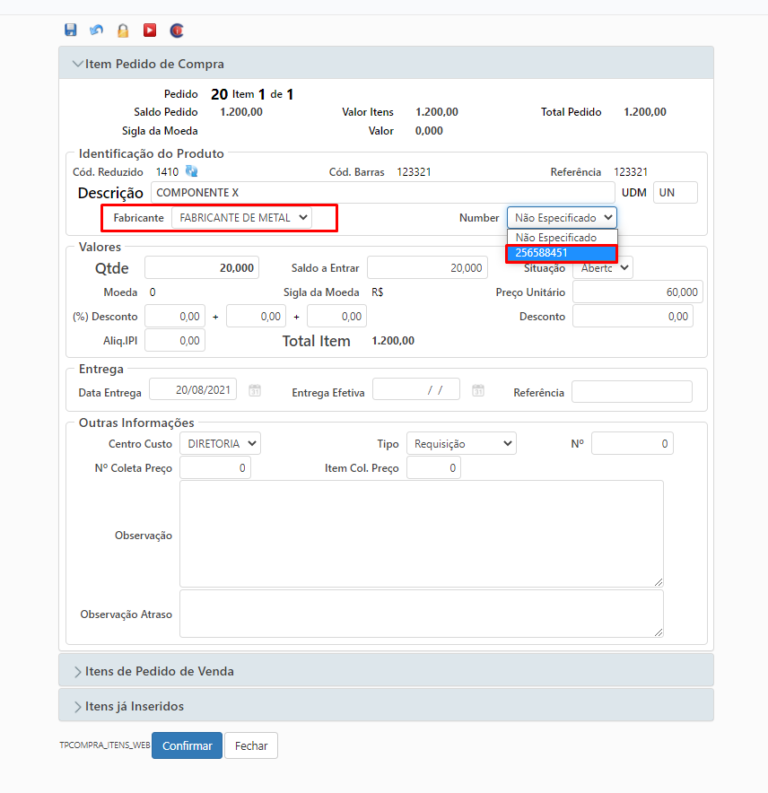This screenshot has width=768, height=793.
Task: Click the icon beside Cód. Reduzido 1410
Action: 192,172
